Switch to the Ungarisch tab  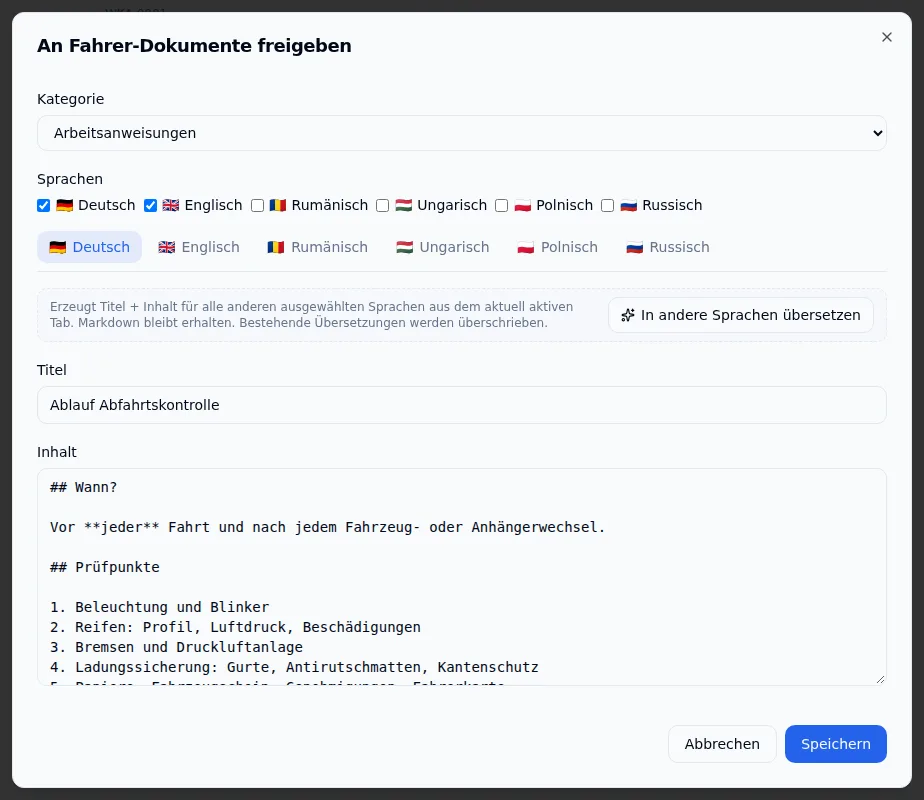click(443, 247)
